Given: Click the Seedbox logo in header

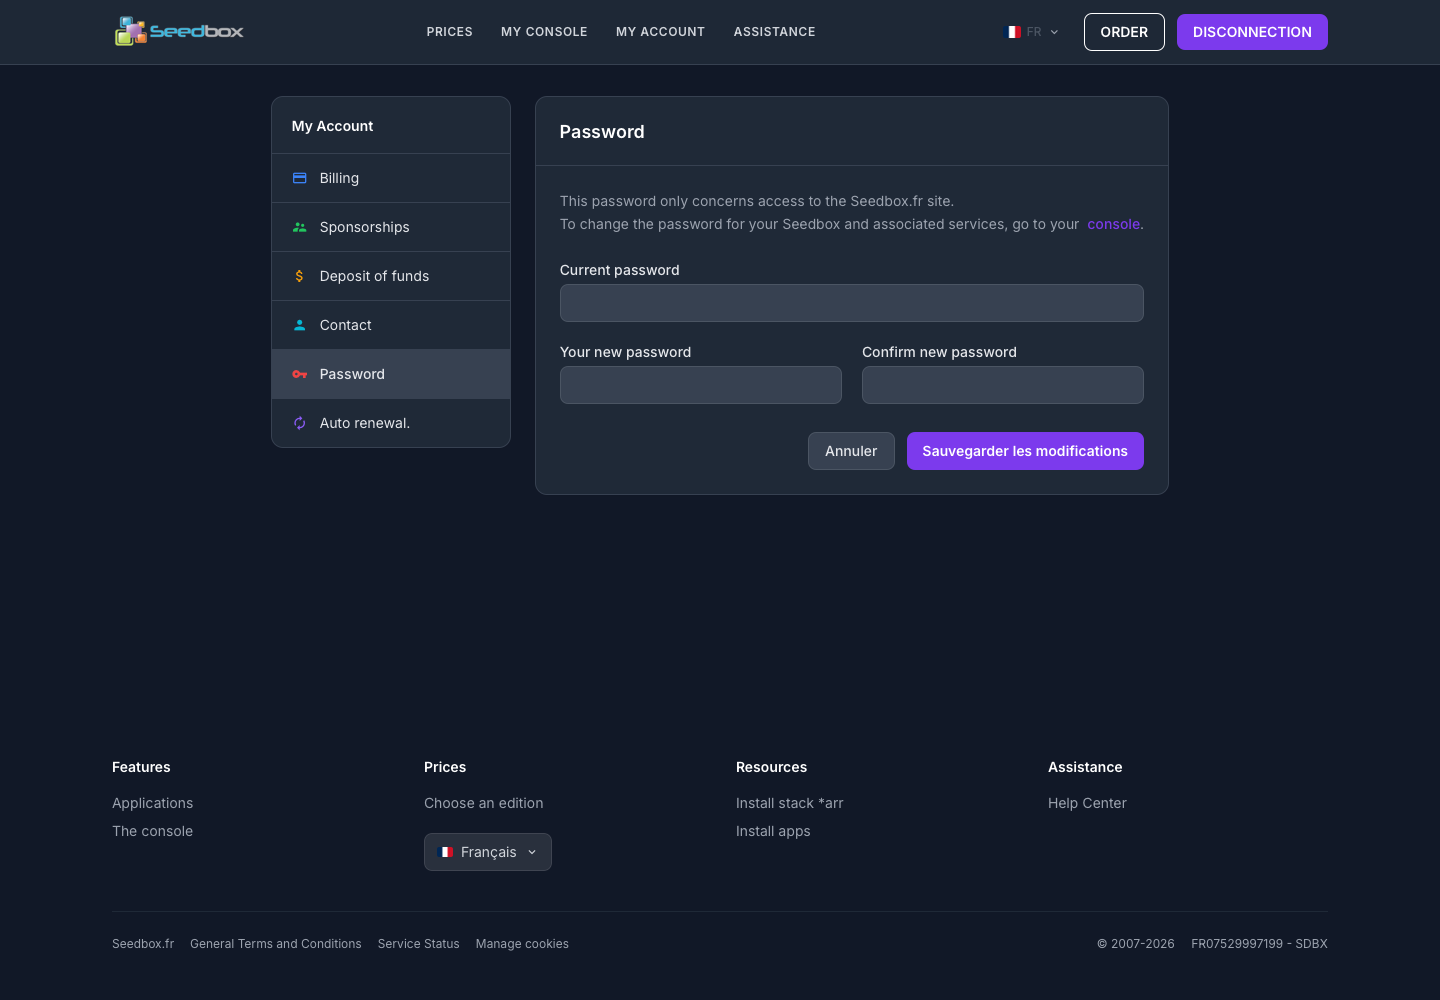Looking at the screenshot, I should 179,31.
